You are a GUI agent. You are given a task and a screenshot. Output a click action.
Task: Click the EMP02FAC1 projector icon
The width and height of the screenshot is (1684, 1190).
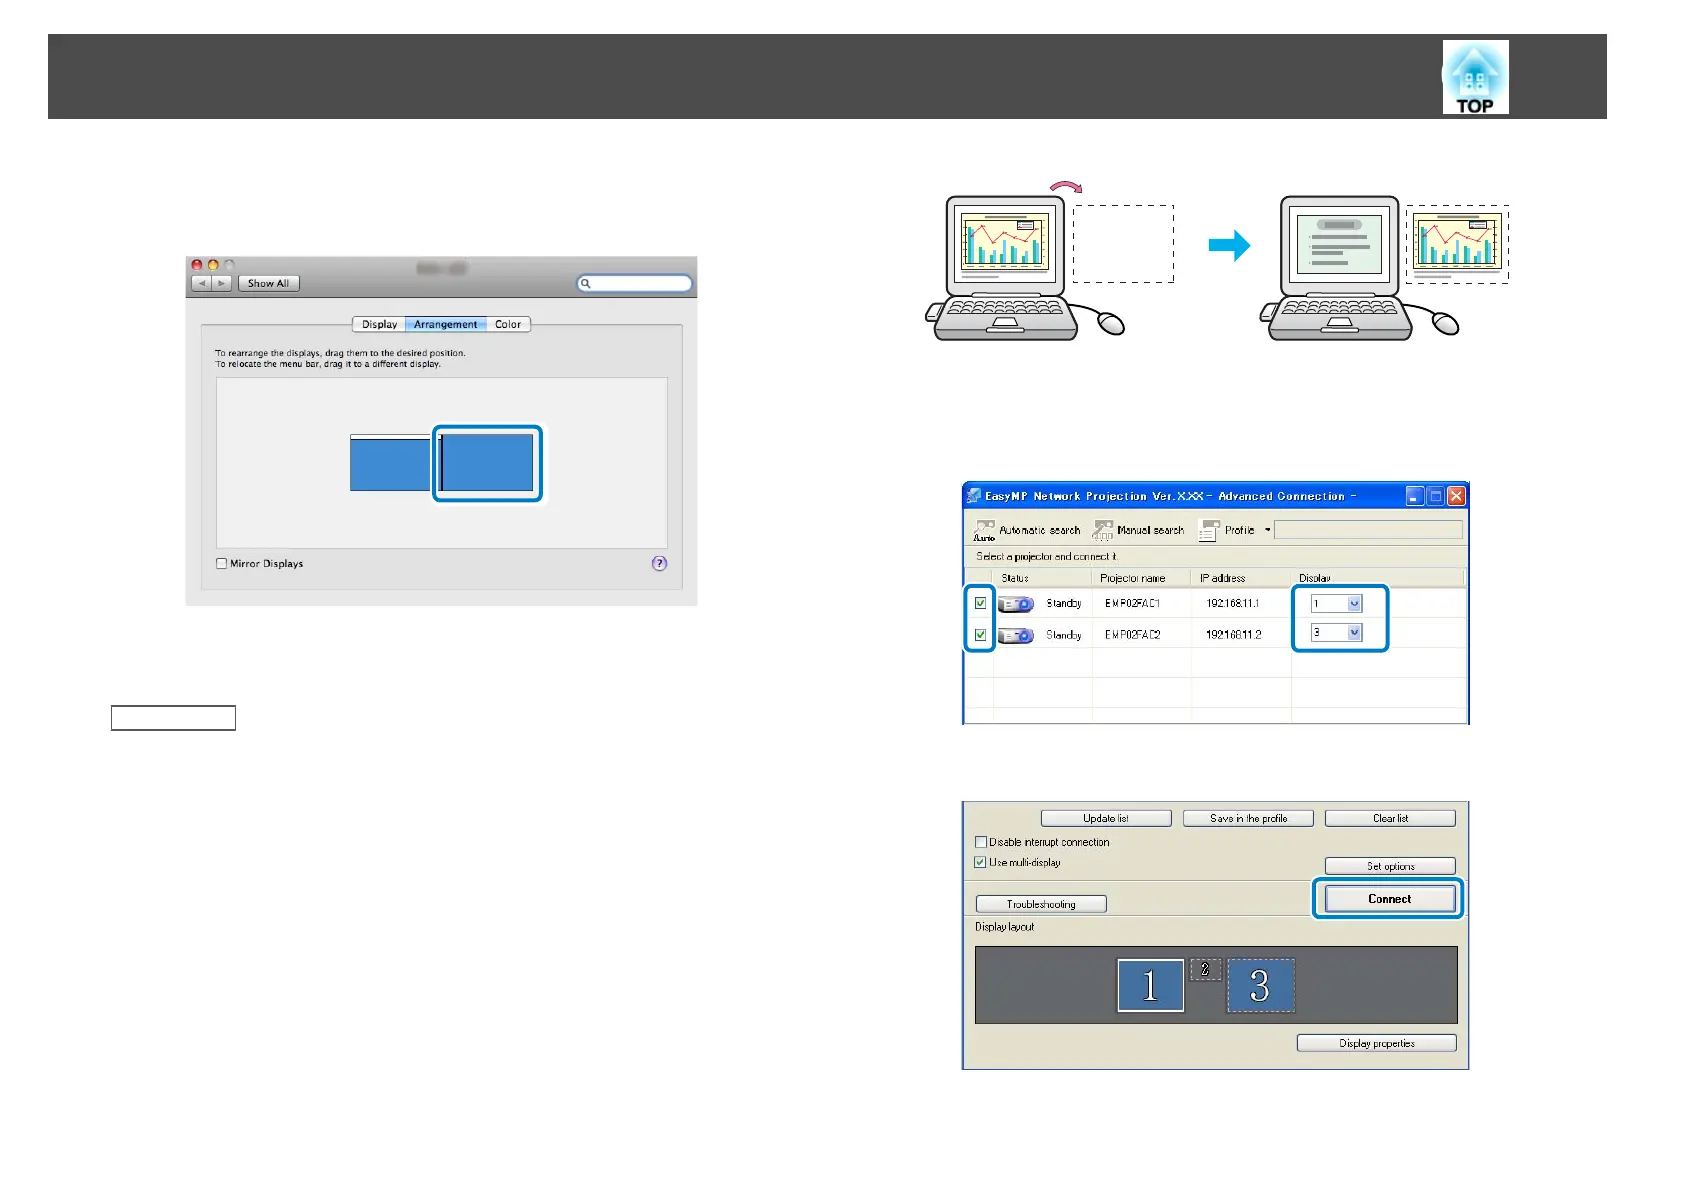pos(1016,604)
